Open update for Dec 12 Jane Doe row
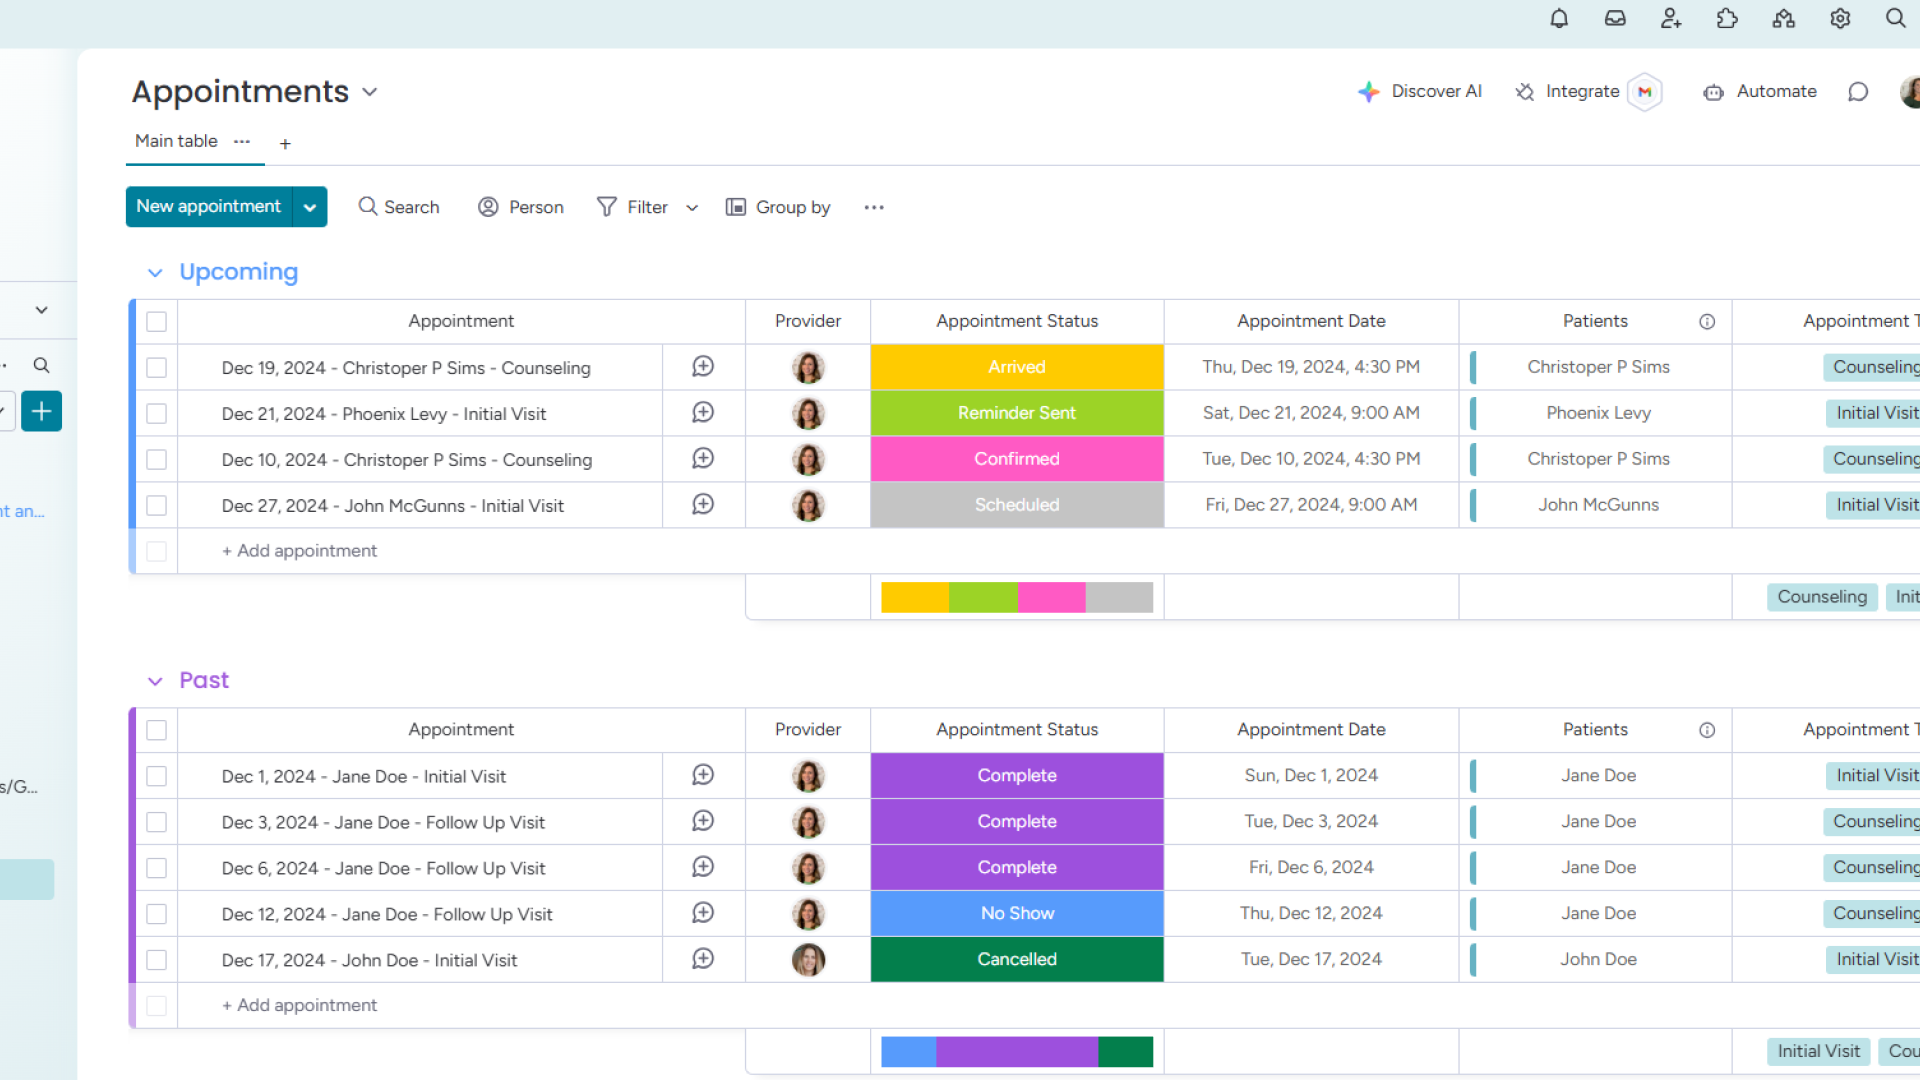 pyautogui.click(x=703, y=913)
